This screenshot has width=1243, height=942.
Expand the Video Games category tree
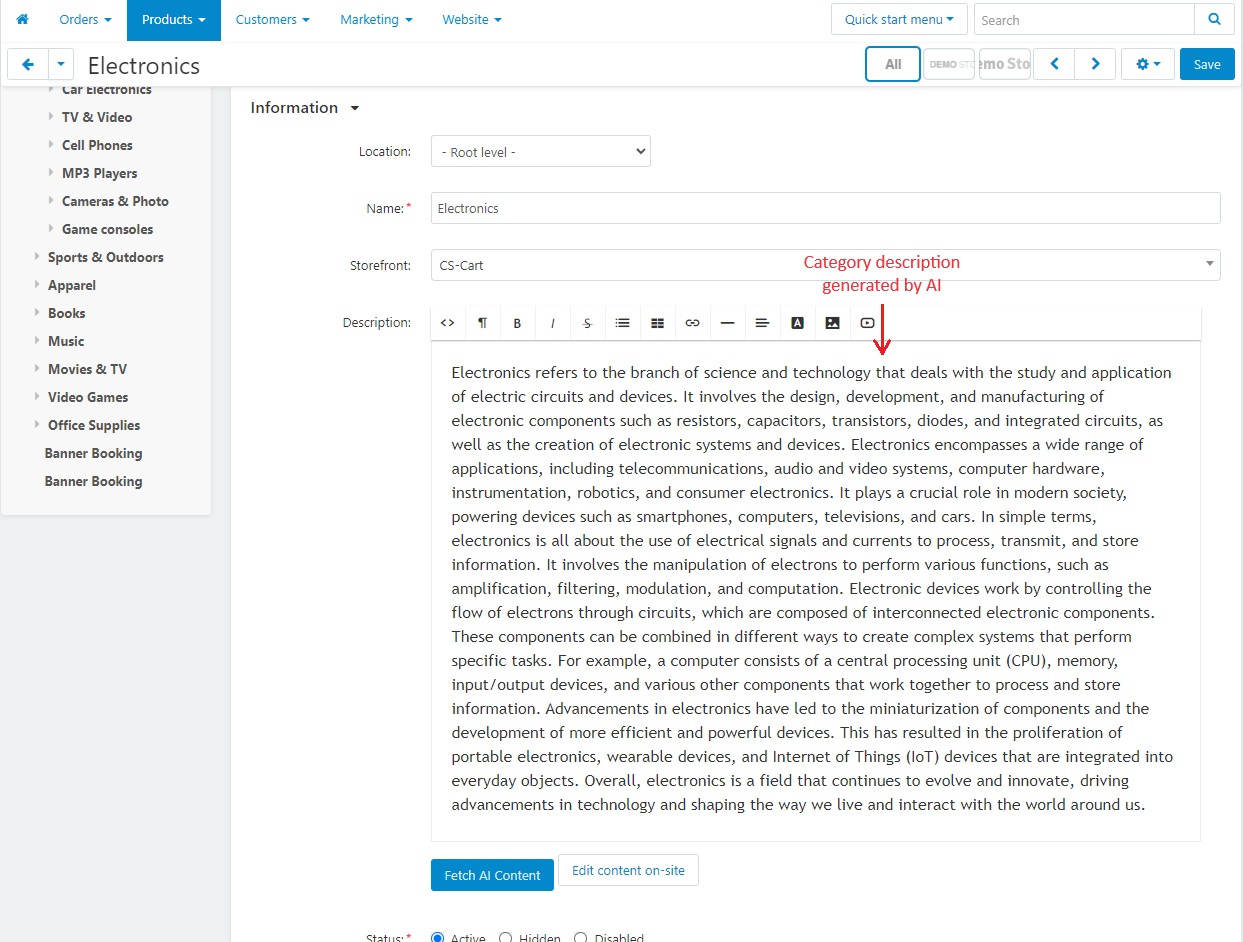coord(38,397)
